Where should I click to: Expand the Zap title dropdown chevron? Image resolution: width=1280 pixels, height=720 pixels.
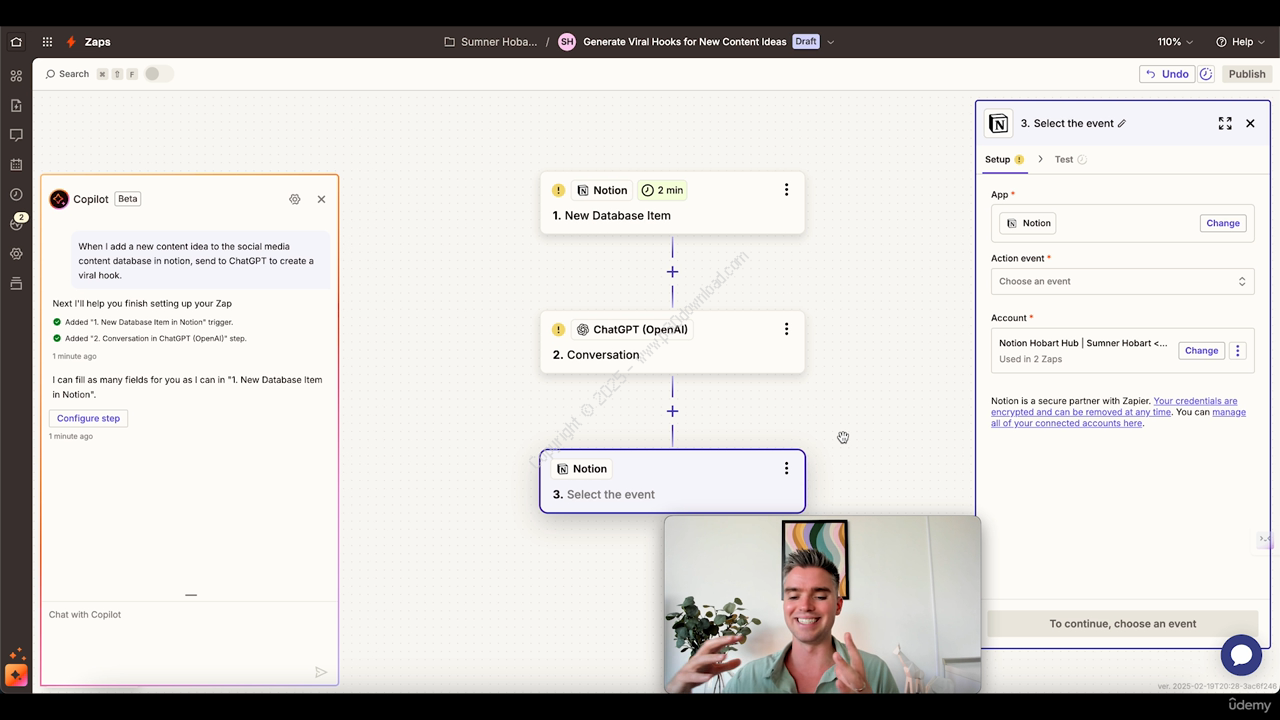tap(830, 42)
